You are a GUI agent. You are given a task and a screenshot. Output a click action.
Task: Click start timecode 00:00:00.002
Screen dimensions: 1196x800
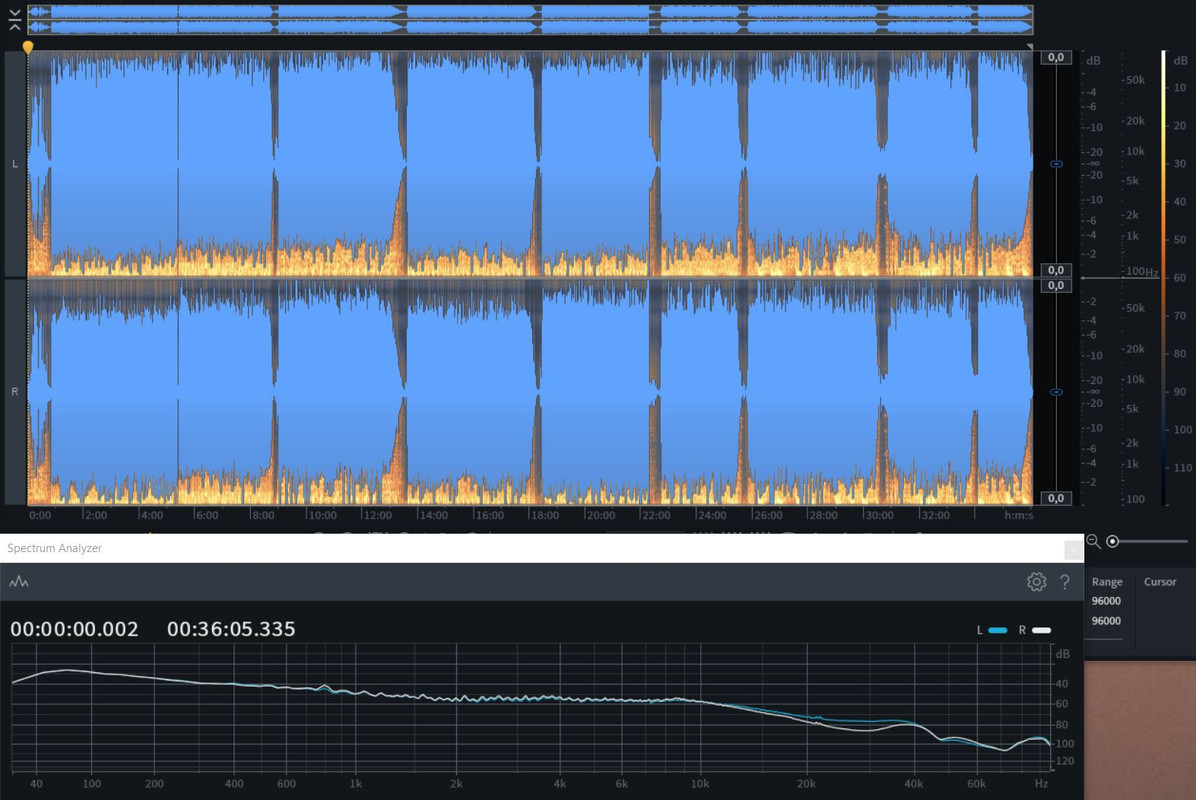click(75, 629)
